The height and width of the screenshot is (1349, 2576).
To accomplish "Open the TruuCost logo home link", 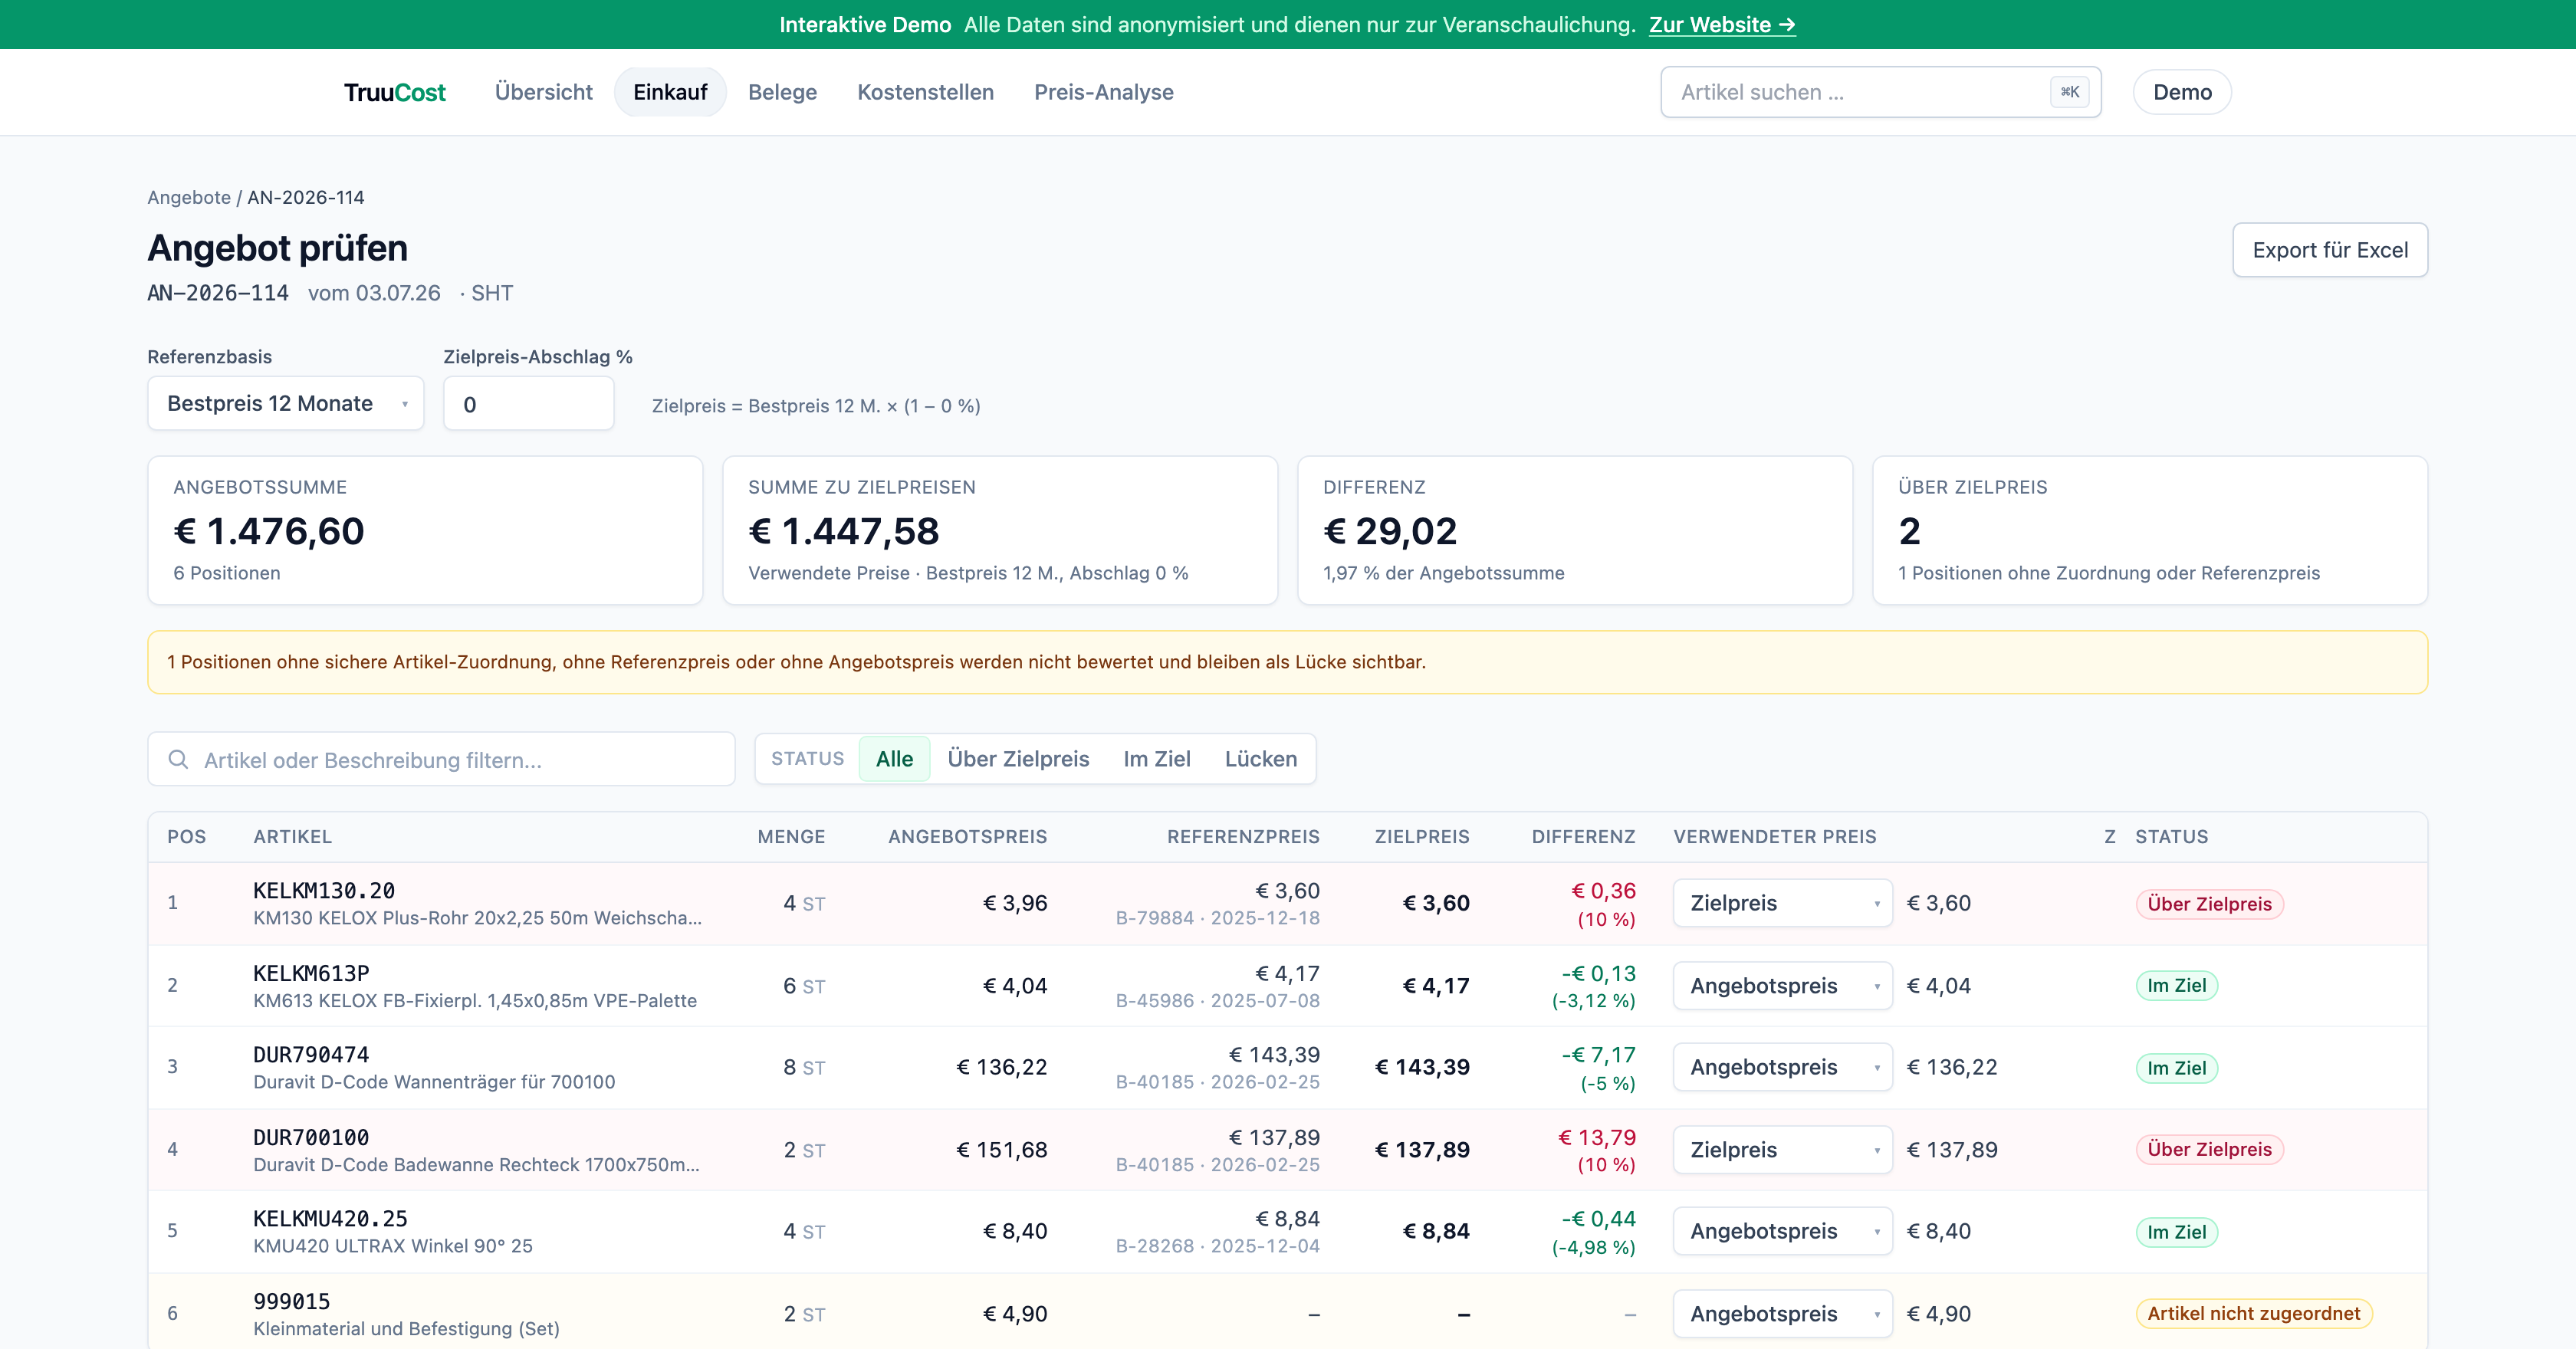I will coord(394,92).
